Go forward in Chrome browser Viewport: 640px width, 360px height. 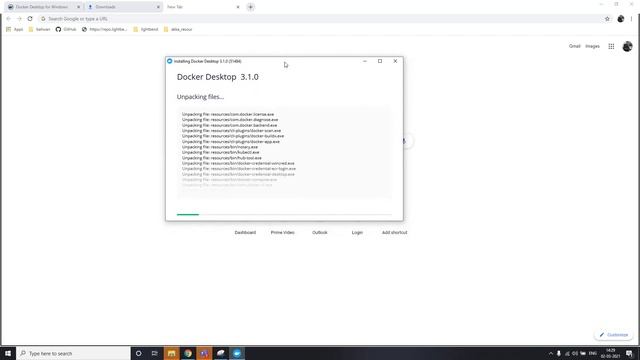pos(19,19)
